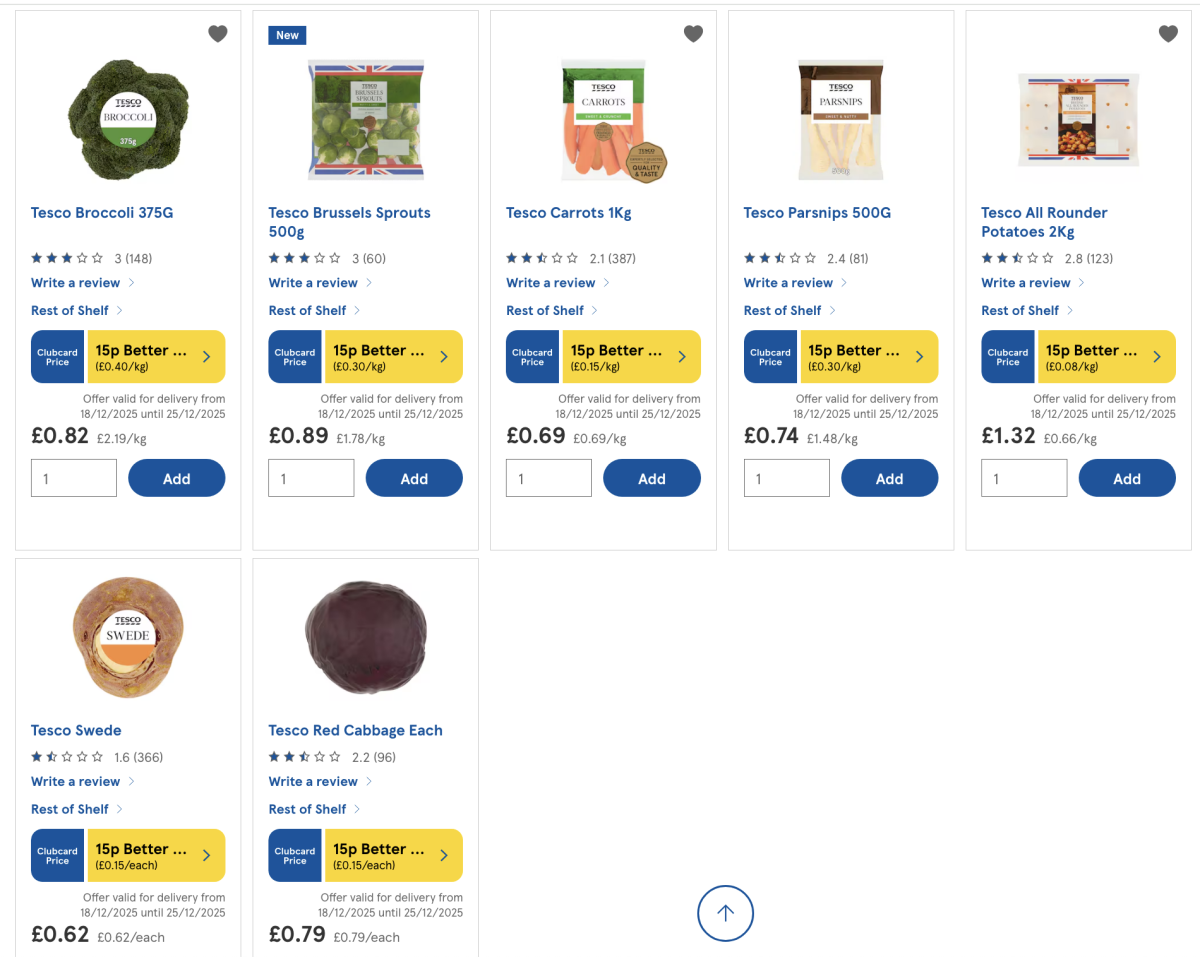Open the Tesco Brussels Sprouts 500g product page
The height and width of the screenshot is (957, 1200).
(x=349, y=221)
